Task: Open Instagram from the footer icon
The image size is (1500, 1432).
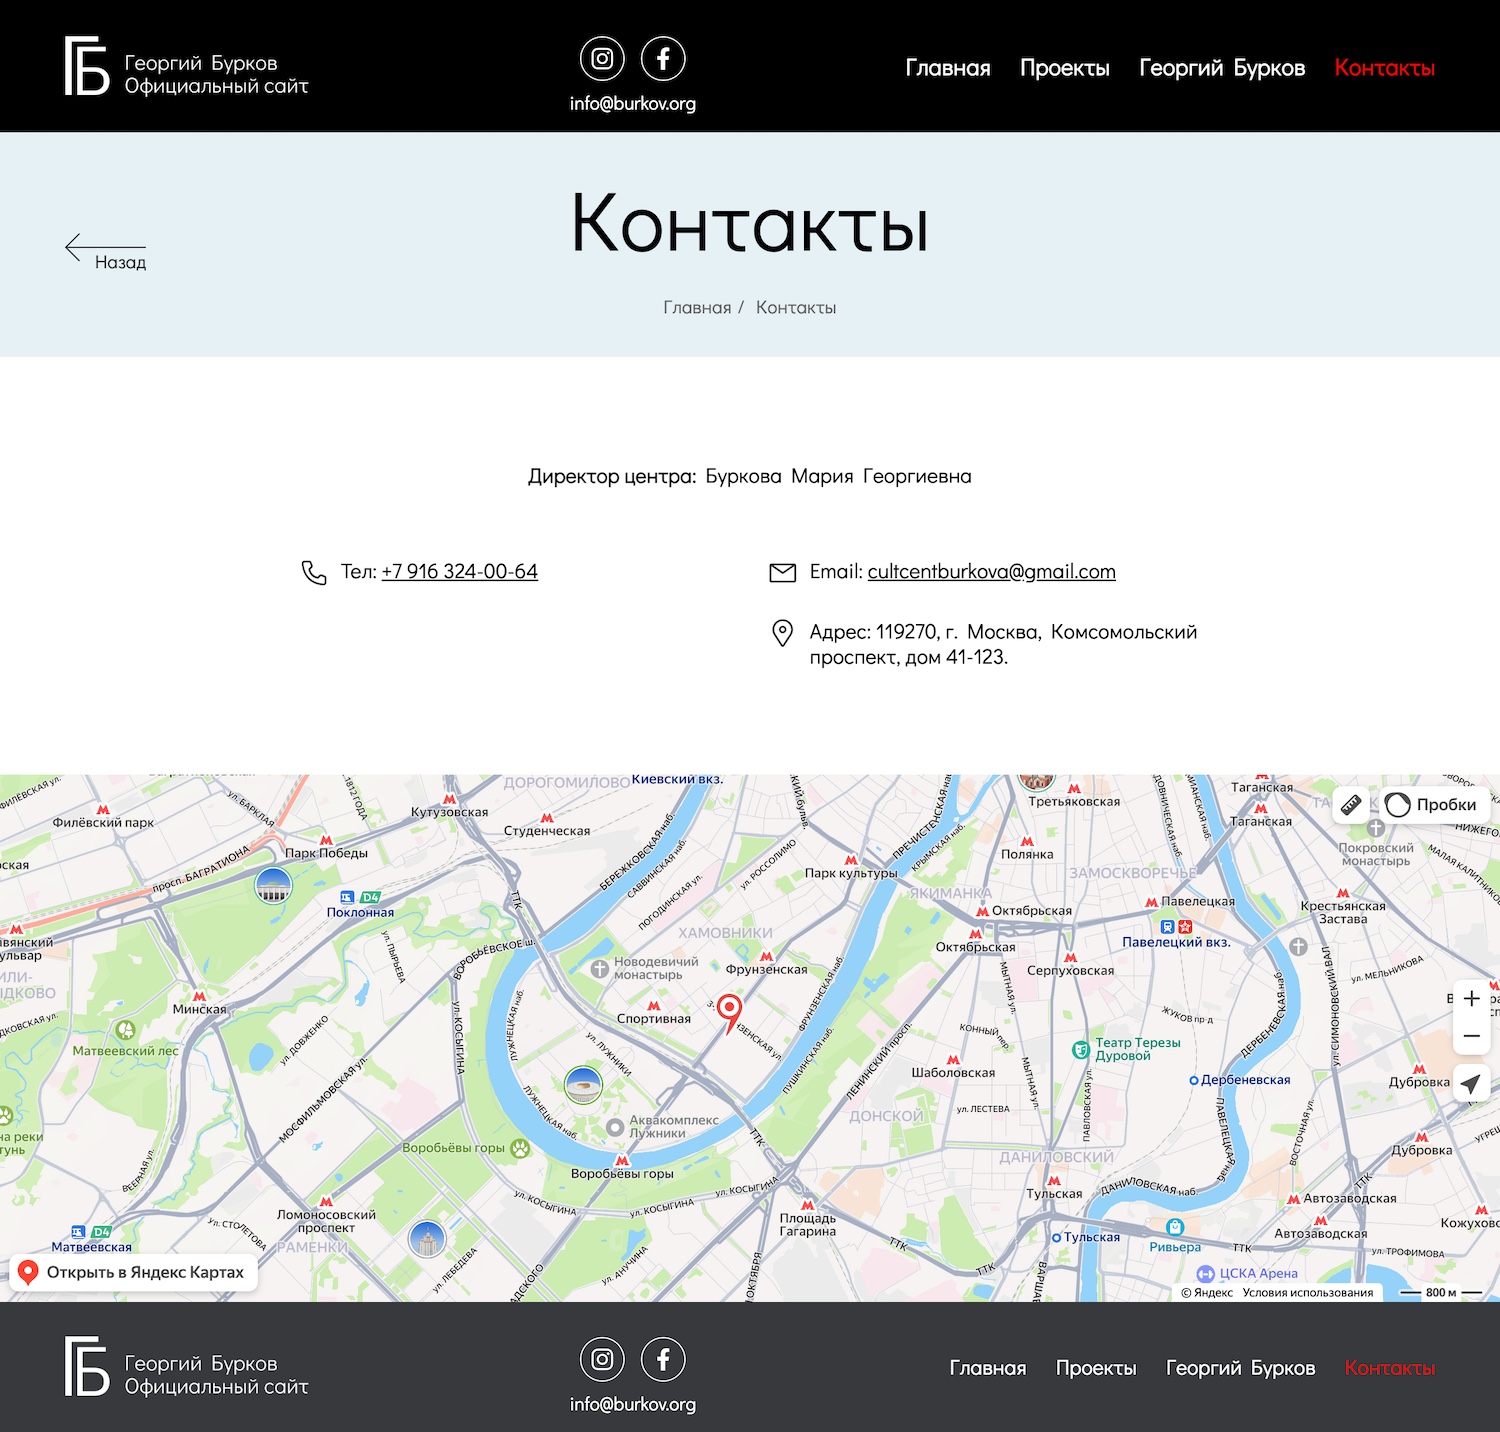Action: [602, 1360]
